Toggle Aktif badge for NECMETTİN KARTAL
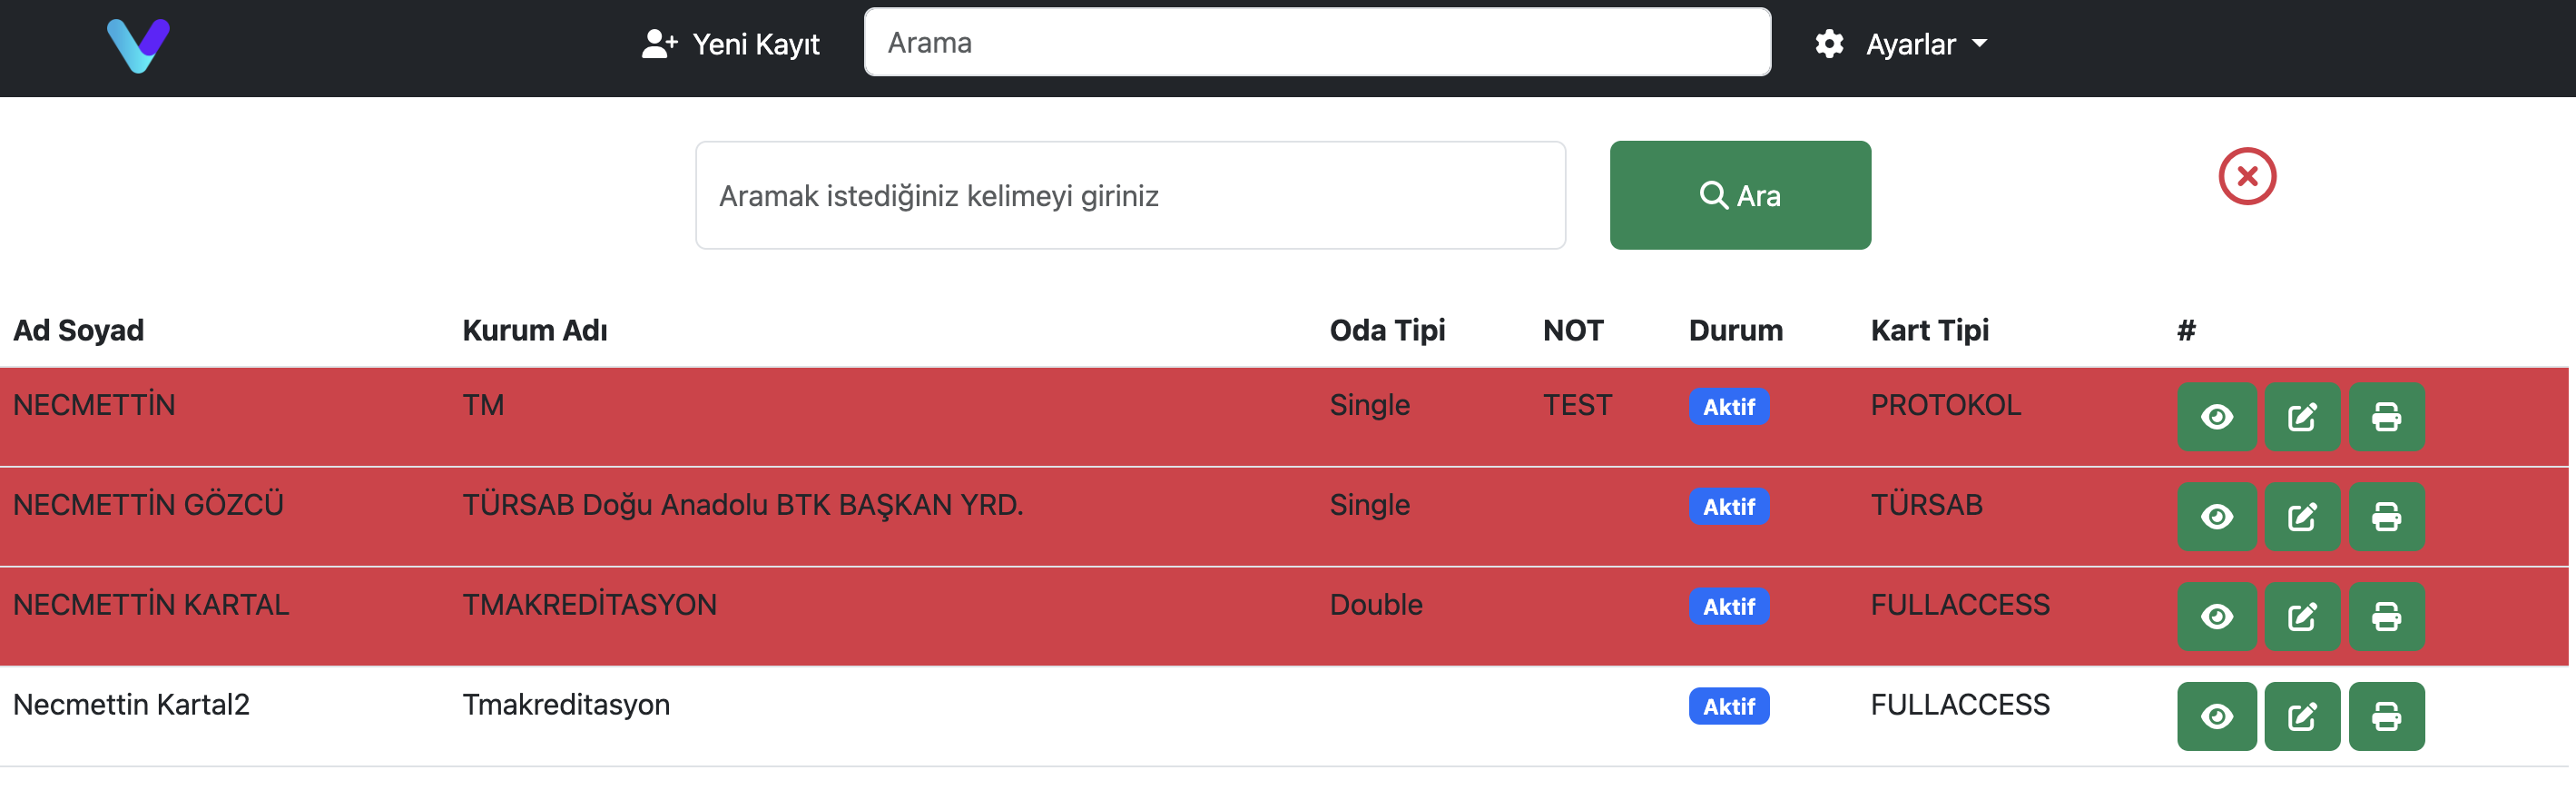 coord(1729,607)
